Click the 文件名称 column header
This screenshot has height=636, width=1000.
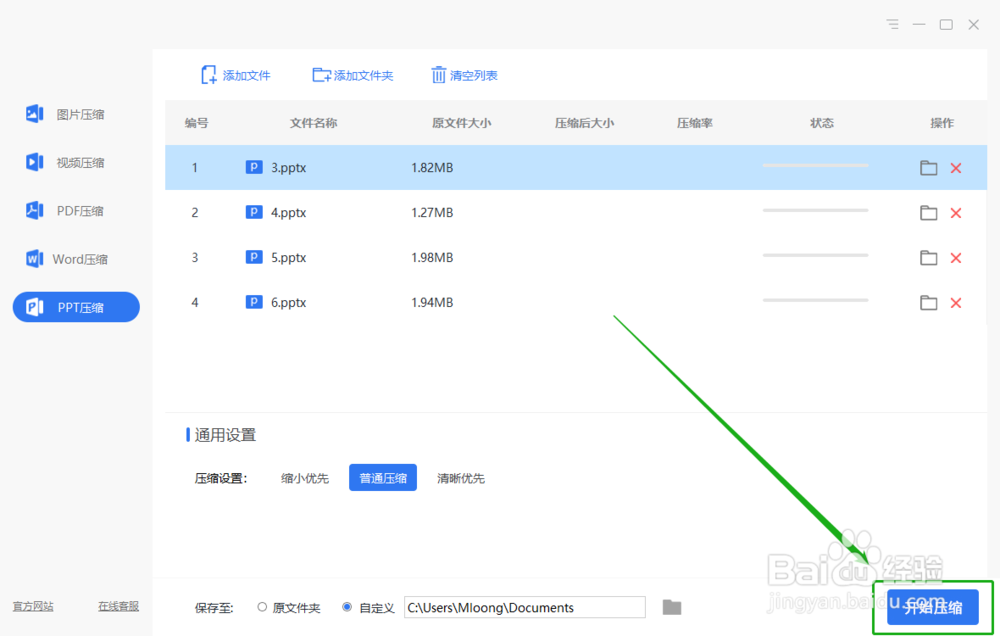(x=313, y=122)
